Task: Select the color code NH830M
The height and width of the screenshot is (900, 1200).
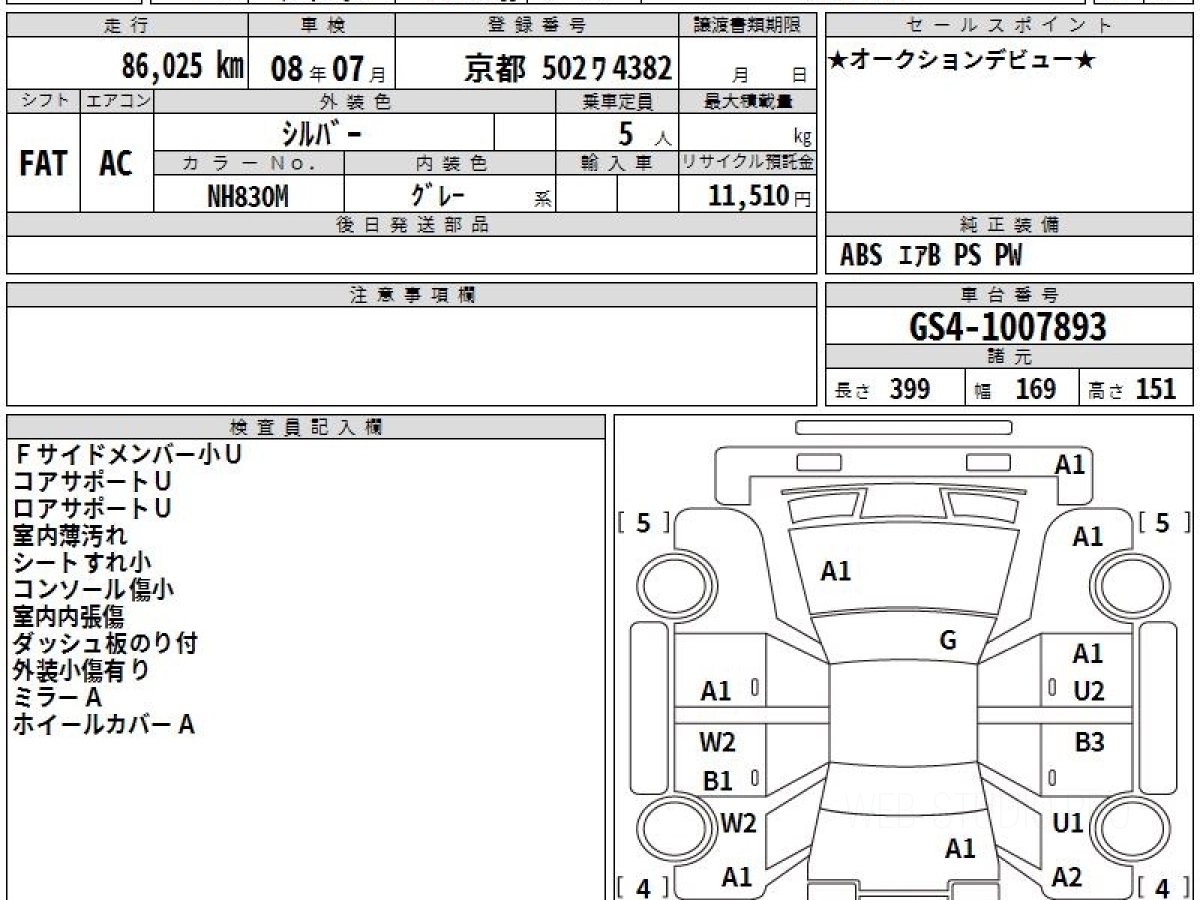Action: (x=248, y=197)
